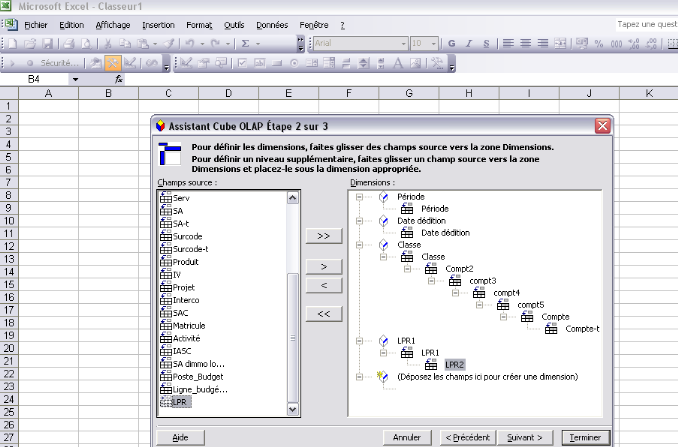
Task: Open the Name Box dropdown arrow
Action: click(x=74, y=79)
